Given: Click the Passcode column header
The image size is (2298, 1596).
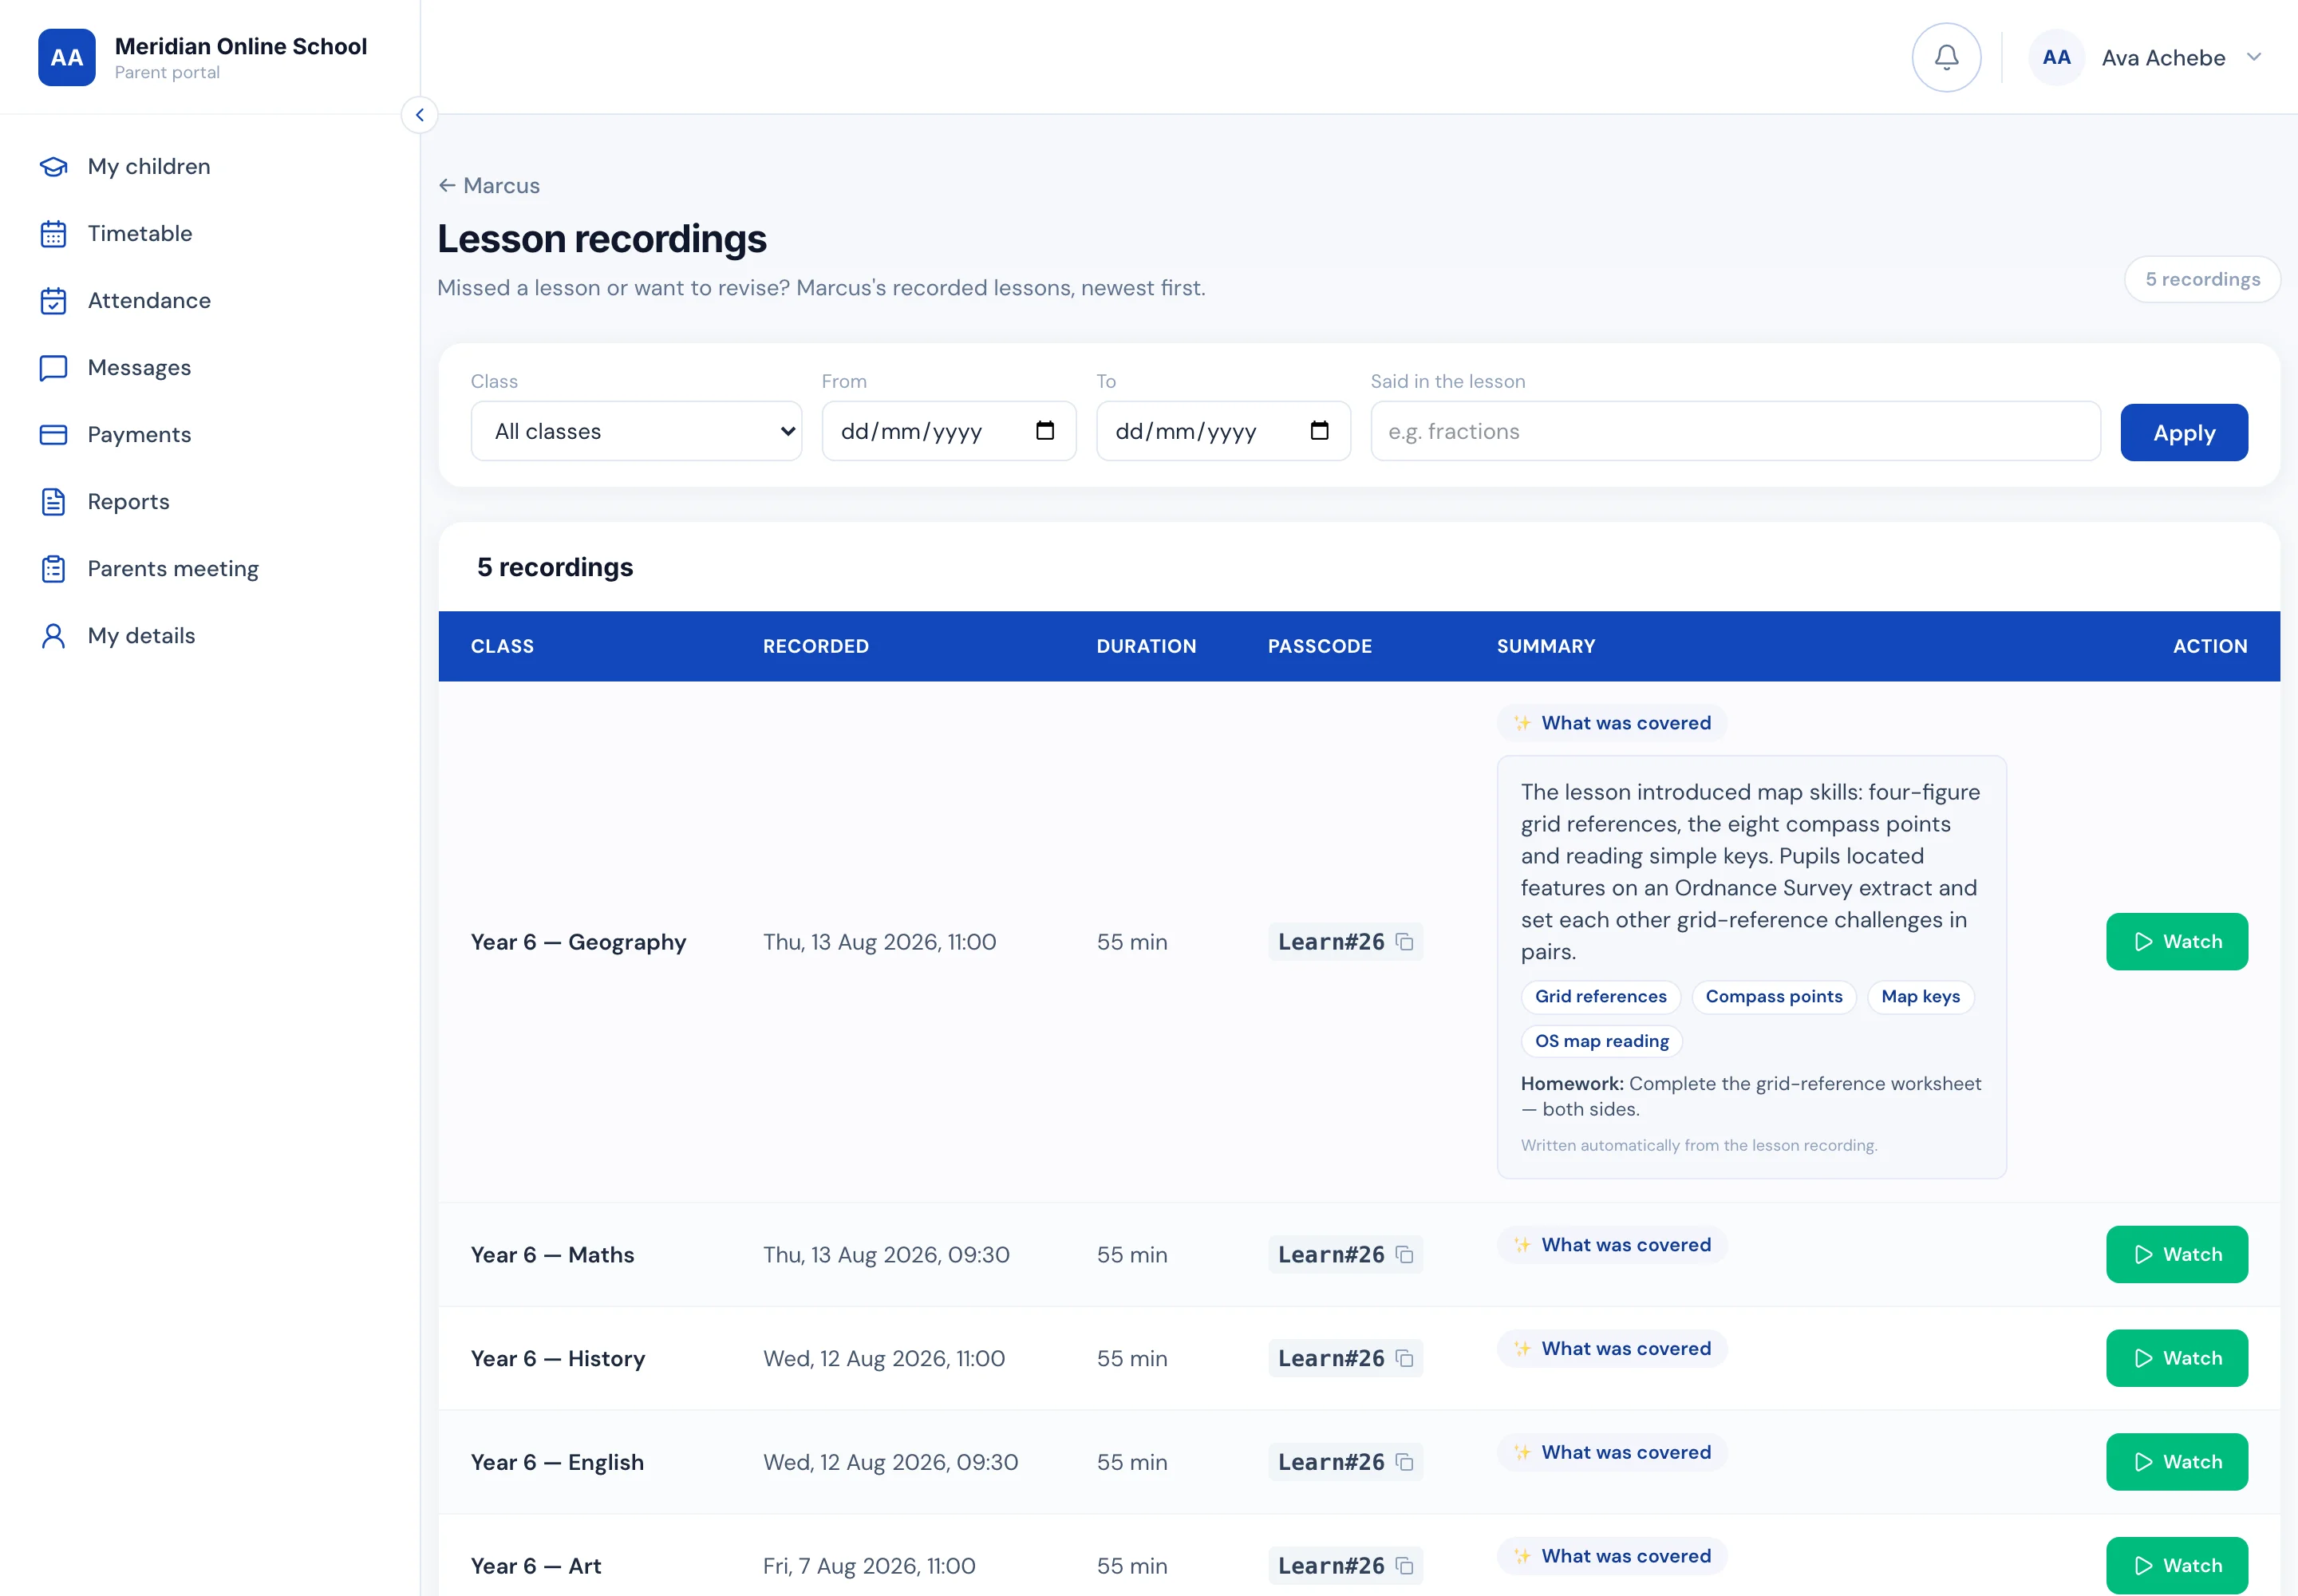Looking at the screenshot, I should point(1320,646).
